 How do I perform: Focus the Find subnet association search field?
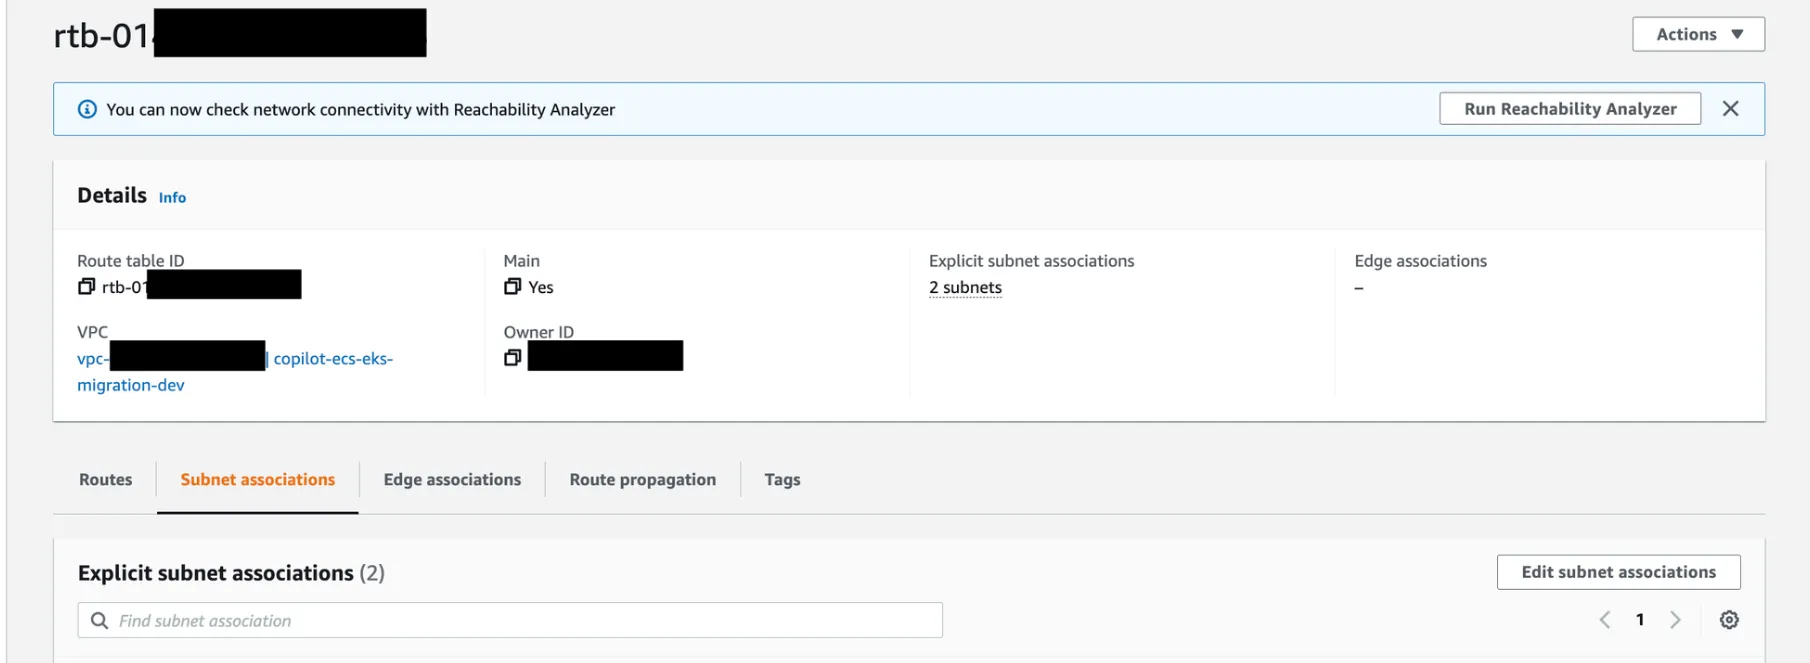click(x=510, y=620)
